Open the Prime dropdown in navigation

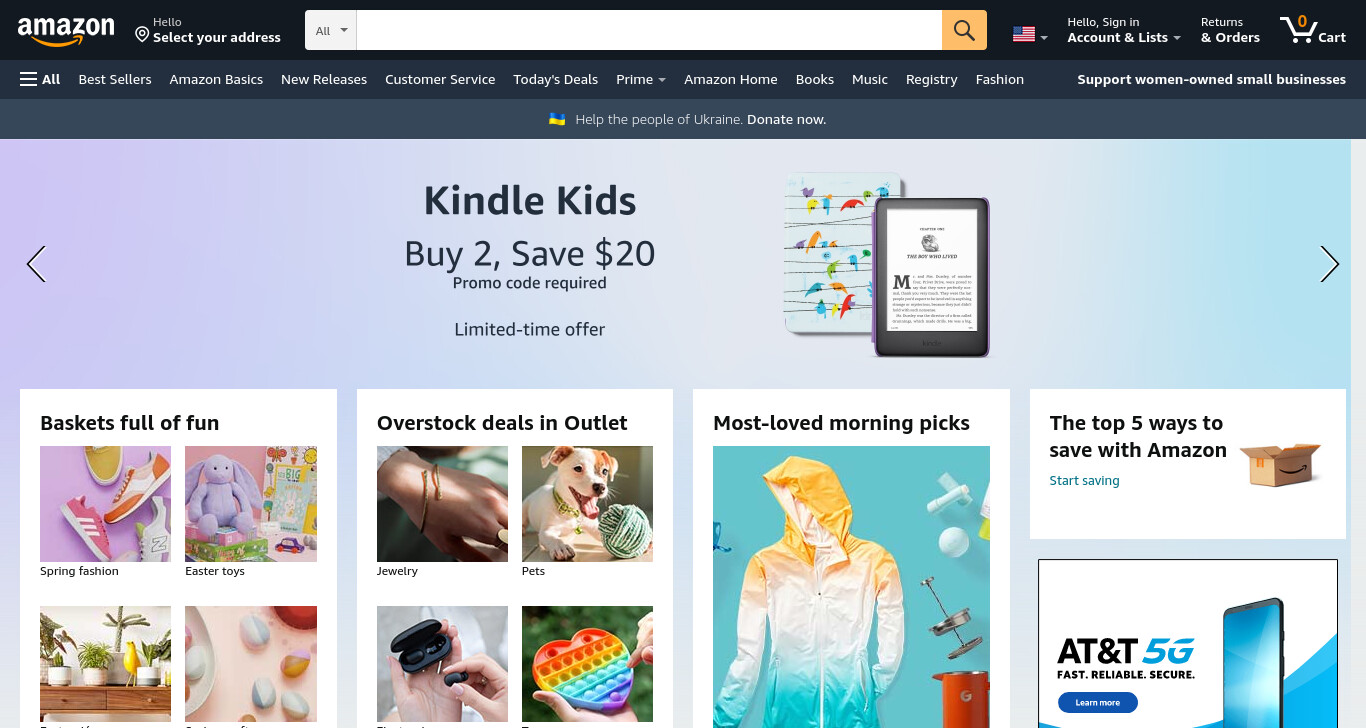641,79
